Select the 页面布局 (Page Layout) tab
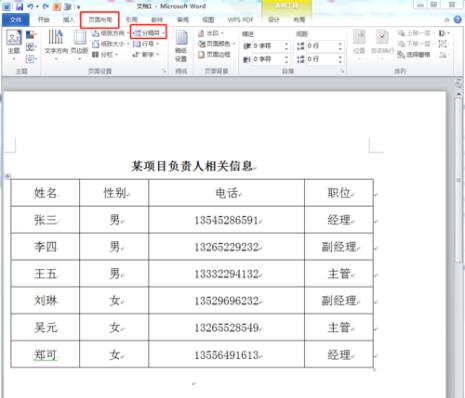 click(100, 20)
